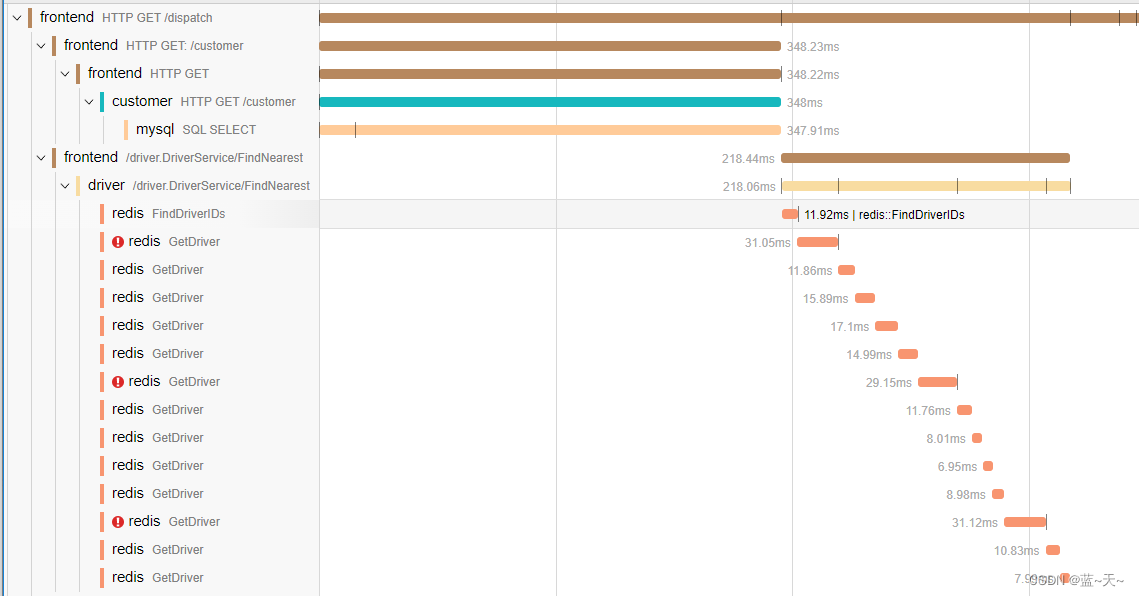
Task: Click the brown indicator beside frontend HTTP GET /dispatch
Action: (x=31, y=17)
